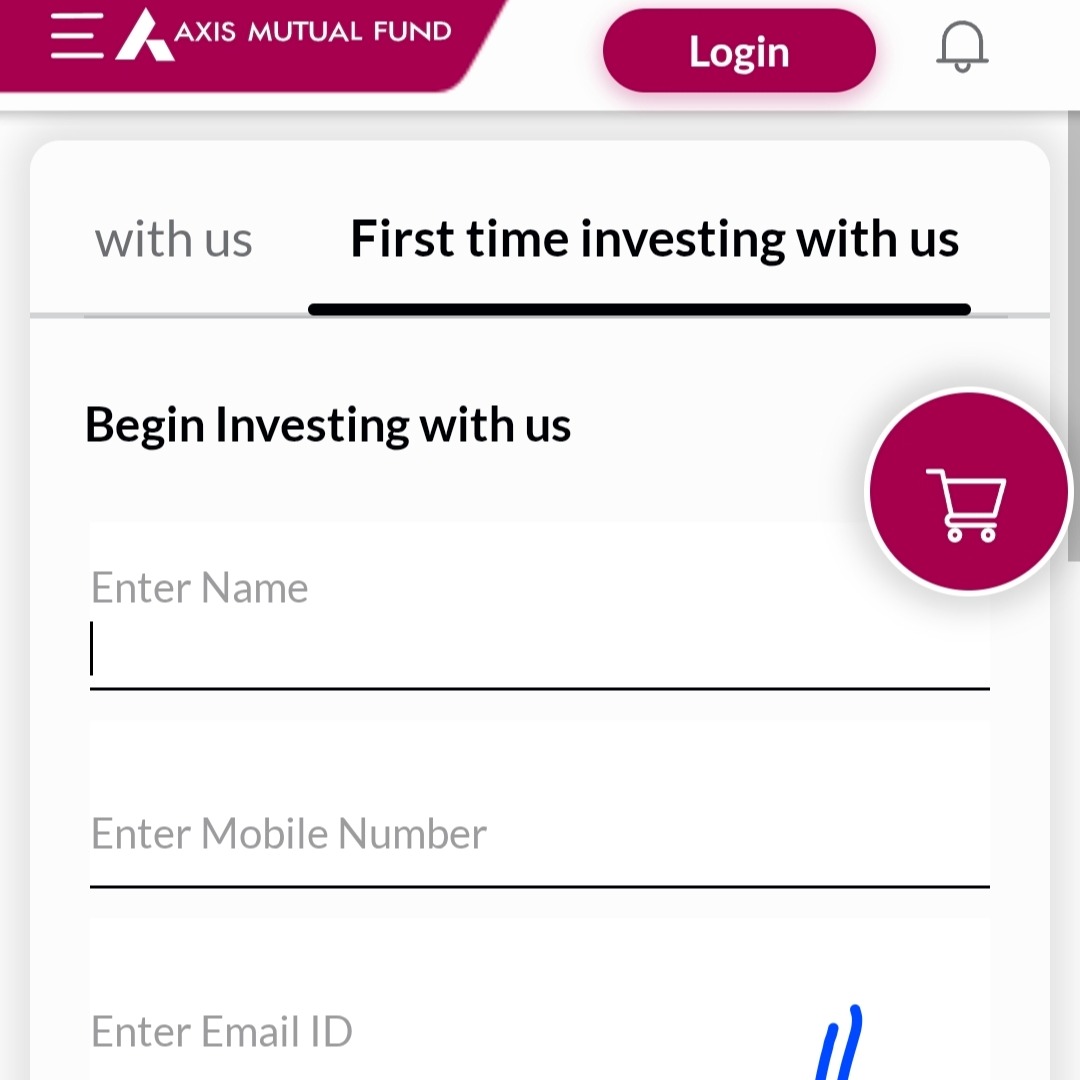Viewport: 1080px width, 1080px height.
Task: Click blank space beside Begin Investing heading
Action: coord(720,425)
